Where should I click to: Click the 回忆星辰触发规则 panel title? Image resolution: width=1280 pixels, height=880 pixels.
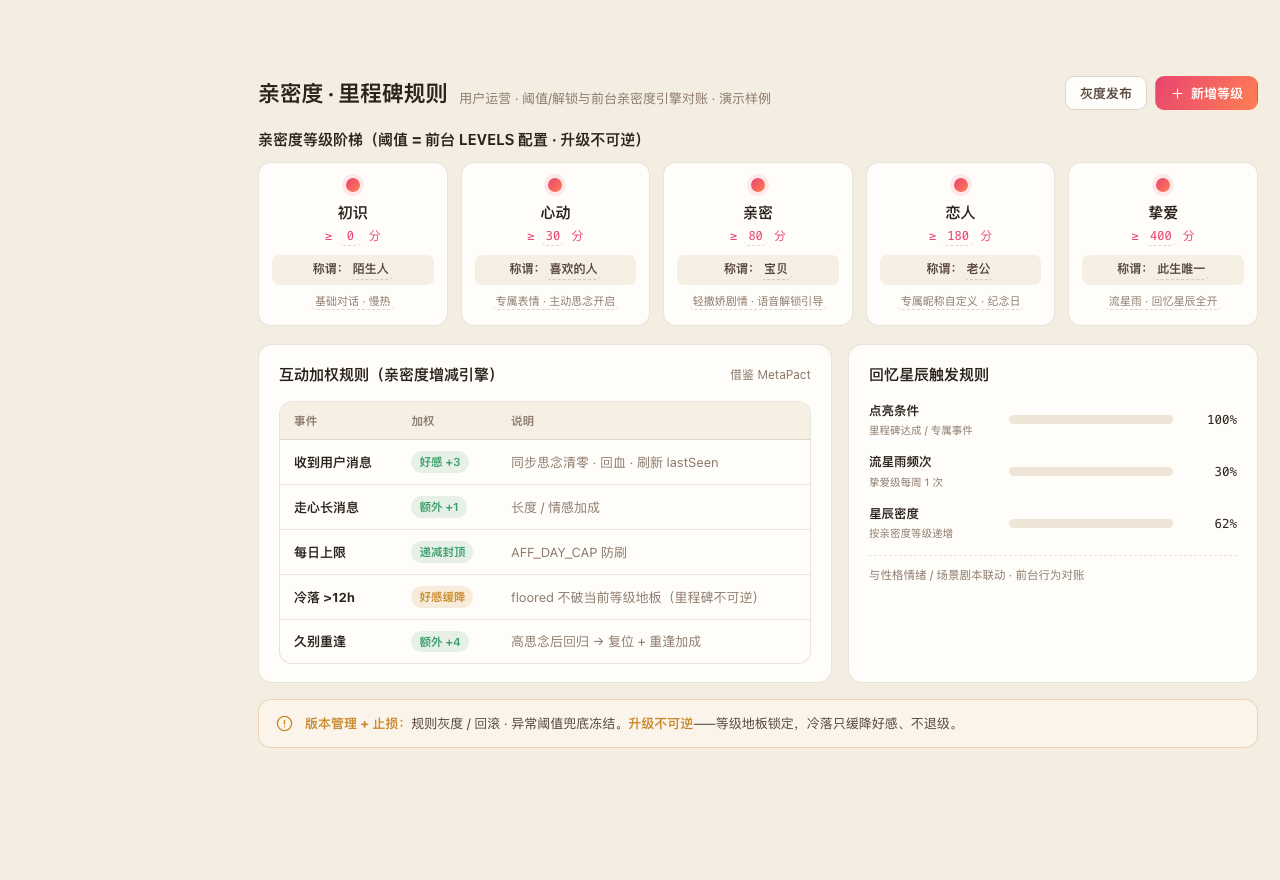pyautogui.click(x=929, y=375)
